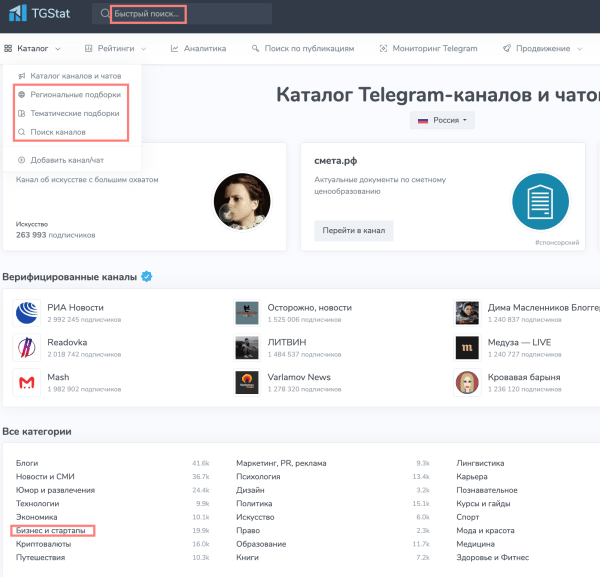The image size is (600, 577).
Task: Expand the Россия country dropdown
Action: point(445,120)
